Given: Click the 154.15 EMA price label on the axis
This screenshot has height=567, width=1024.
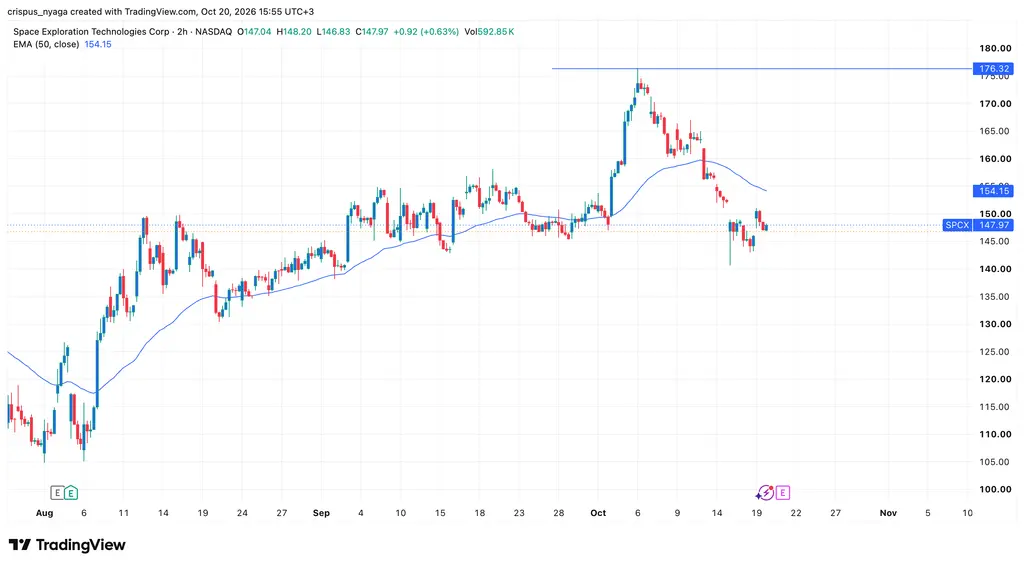Looking at the screenshot, I should [993, 191].
